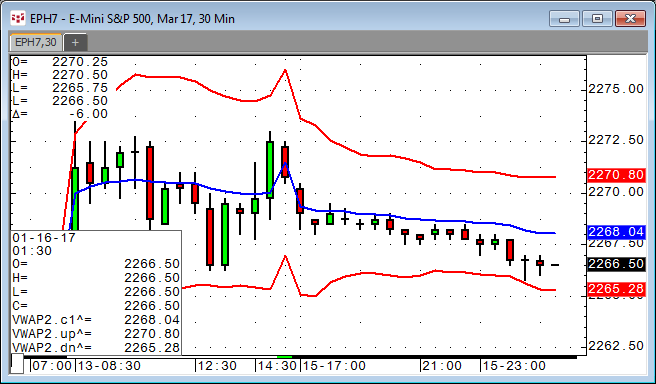Click the green marker on time scrollbar
The height and width of the screenshot is (384, 656).
click(x=285, y=357)
